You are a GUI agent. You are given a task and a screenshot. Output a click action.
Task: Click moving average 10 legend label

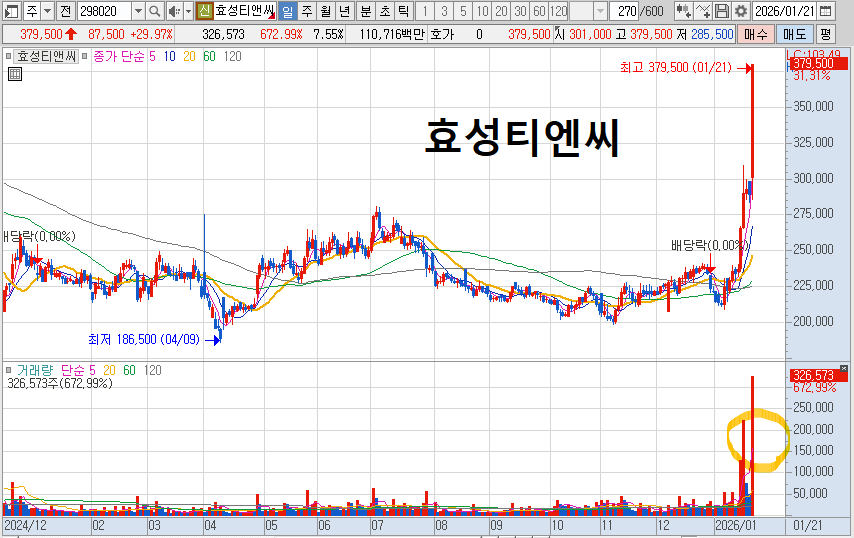click(169, 56)
